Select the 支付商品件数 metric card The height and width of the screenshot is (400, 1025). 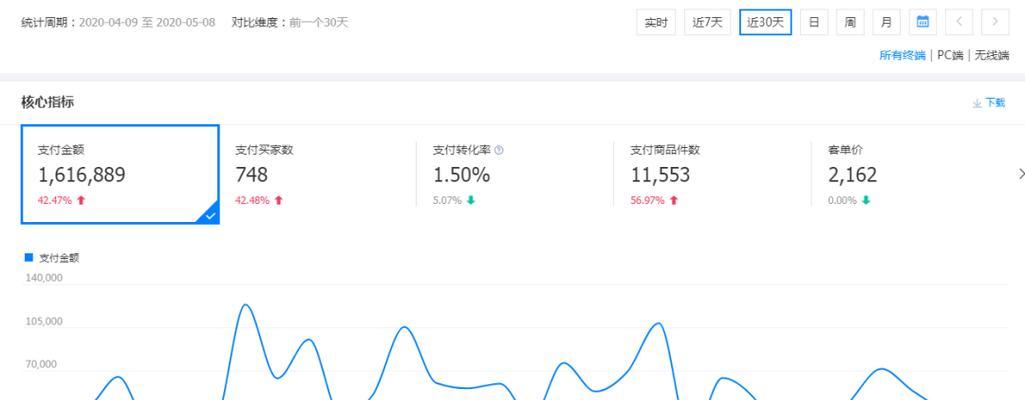click(712, 175)
